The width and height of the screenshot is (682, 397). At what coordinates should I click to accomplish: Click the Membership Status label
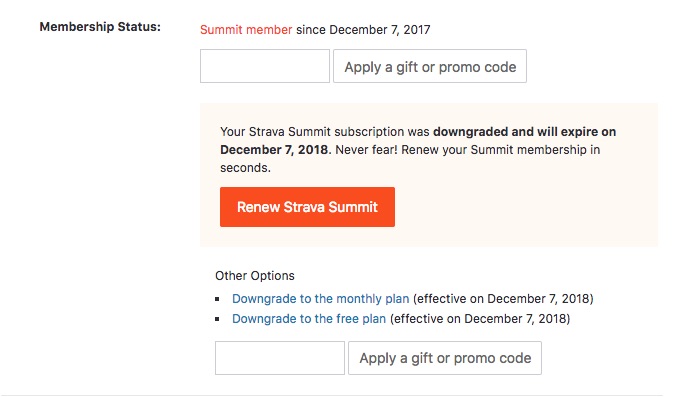tap(100, 27)
